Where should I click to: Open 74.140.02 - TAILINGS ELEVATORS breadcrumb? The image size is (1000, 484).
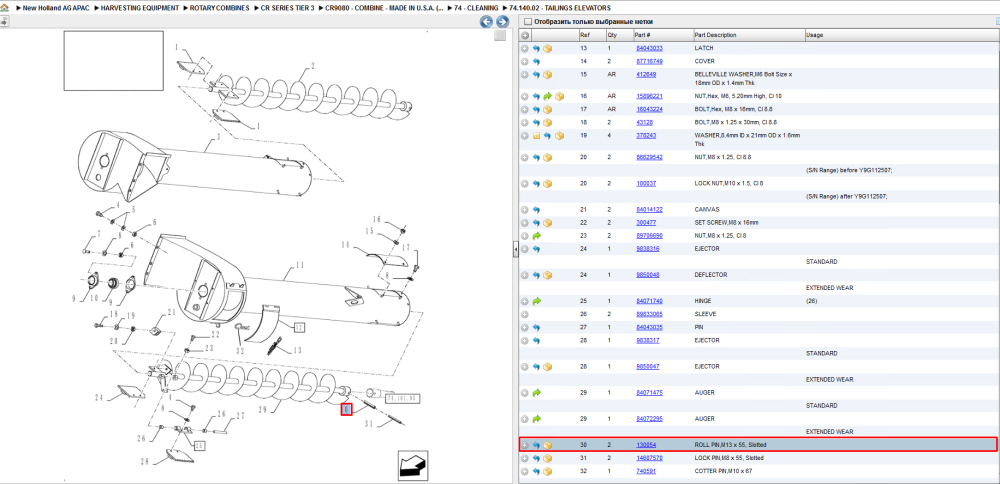coord(559,8)
